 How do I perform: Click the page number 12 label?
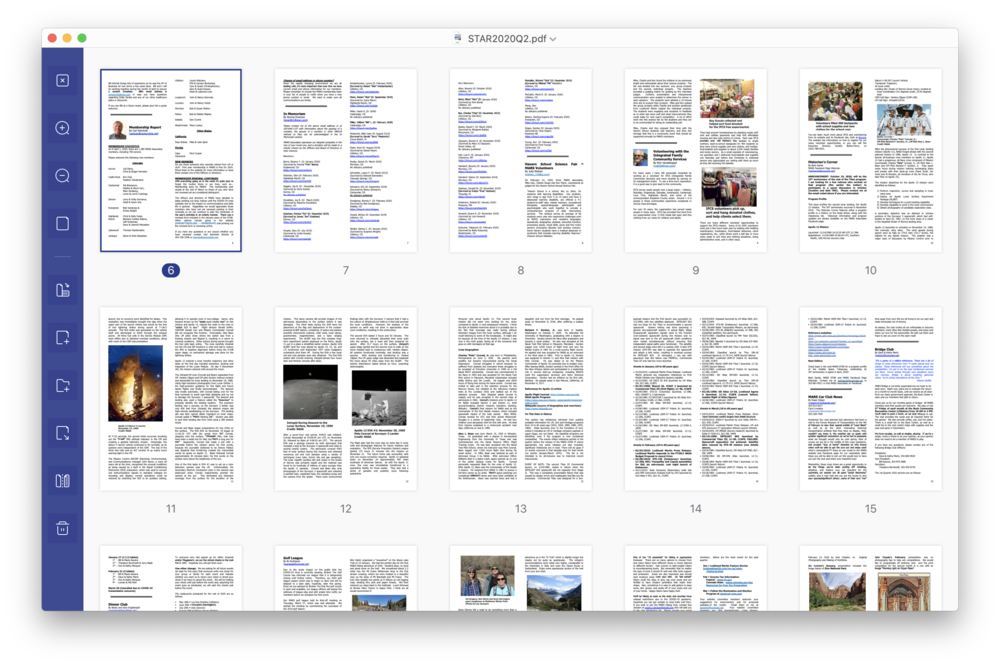pos(346,509)
